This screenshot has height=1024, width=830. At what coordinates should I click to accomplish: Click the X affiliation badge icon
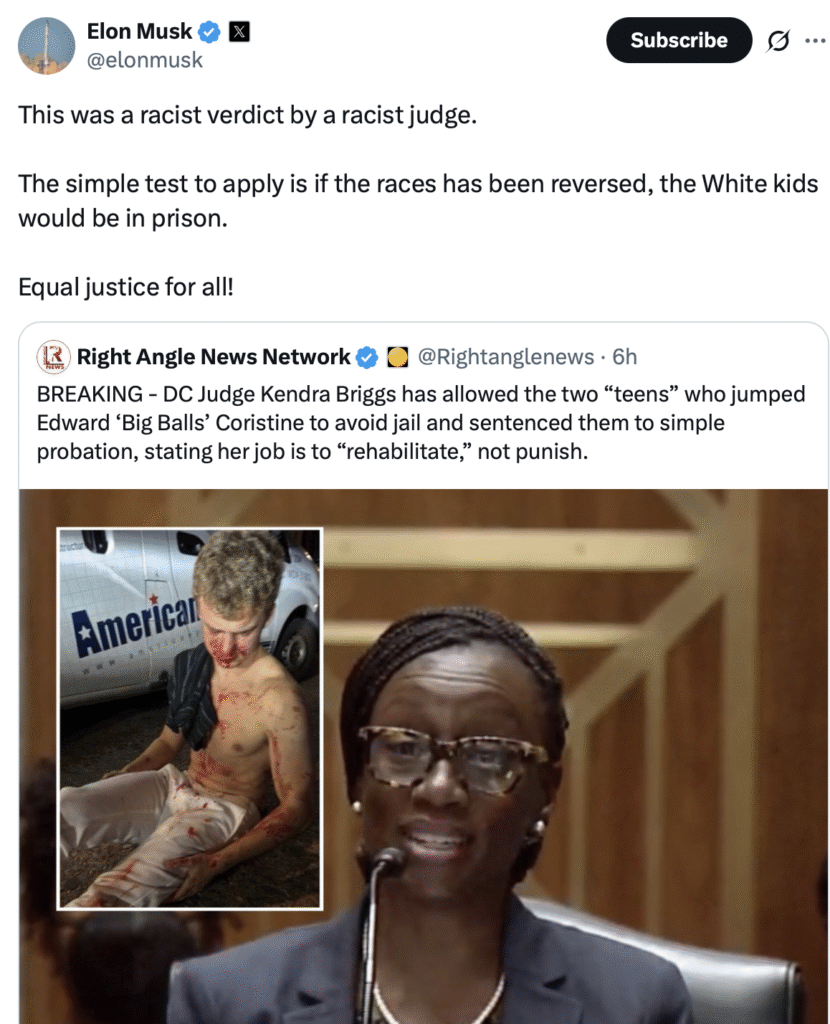coord(240,31)
